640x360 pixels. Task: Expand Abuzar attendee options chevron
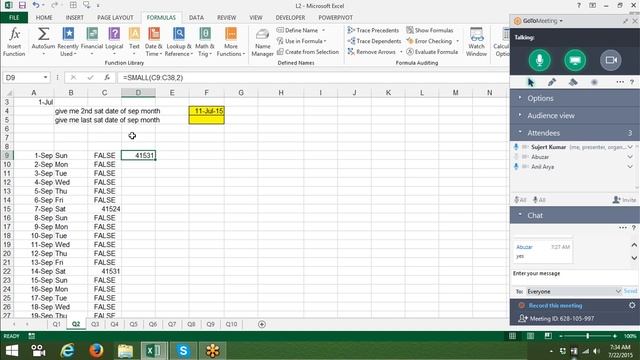(x=630, y=157)
